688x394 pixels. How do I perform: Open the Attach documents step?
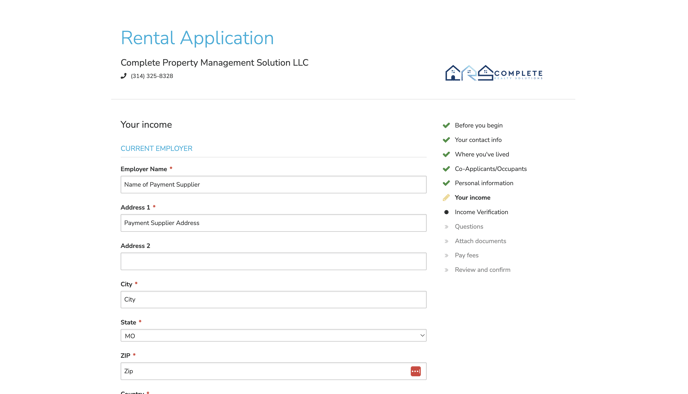coord(480,241)
